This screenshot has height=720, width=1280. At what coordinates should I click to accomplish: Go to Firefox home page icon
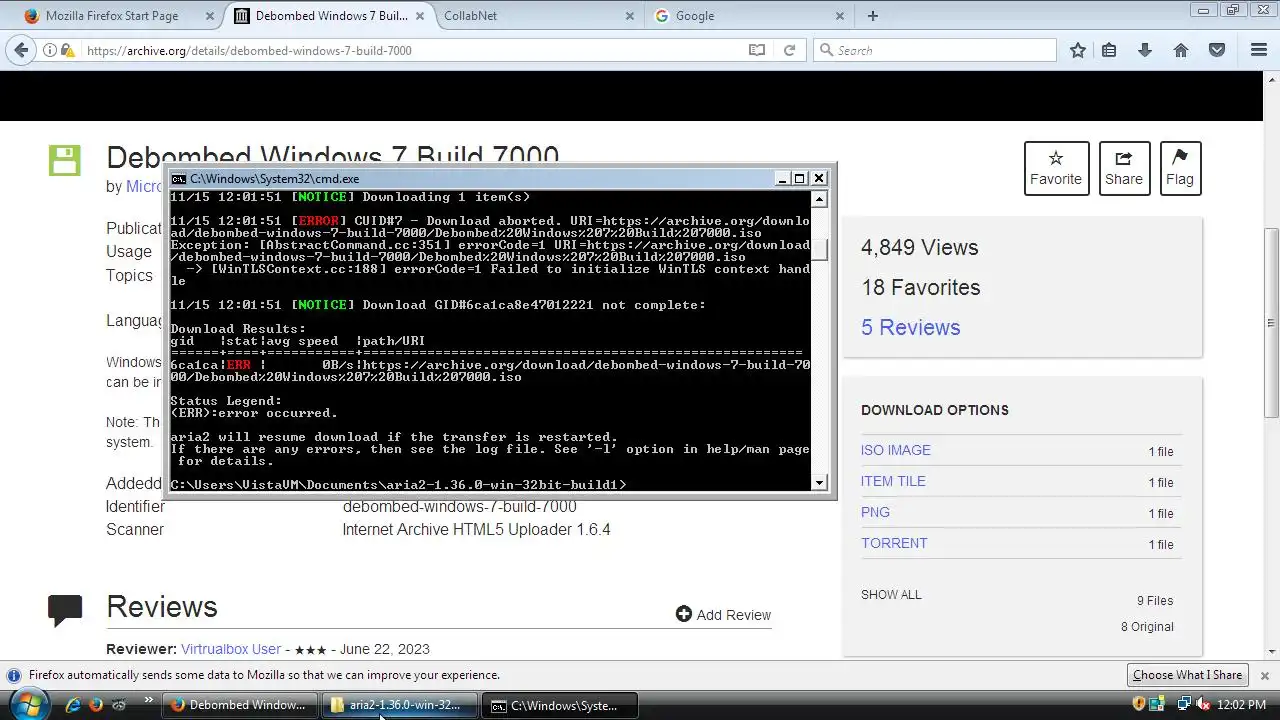click(x=1181, y=50)
